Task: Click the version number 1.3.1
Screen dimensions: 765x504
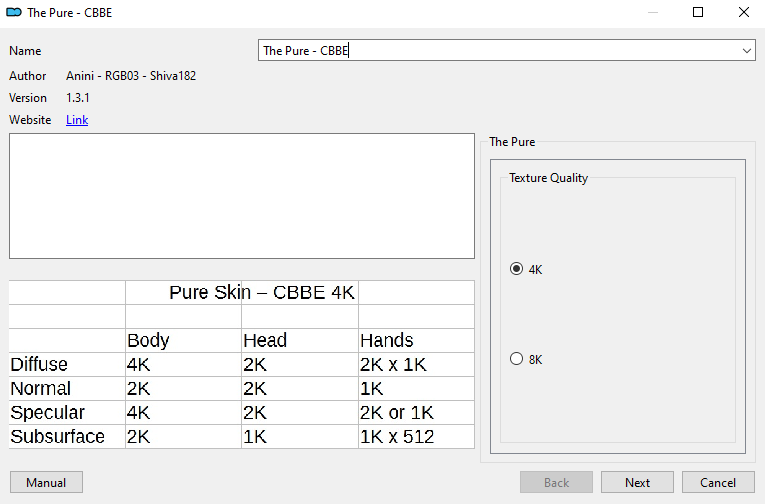Action: click(78, 98)
